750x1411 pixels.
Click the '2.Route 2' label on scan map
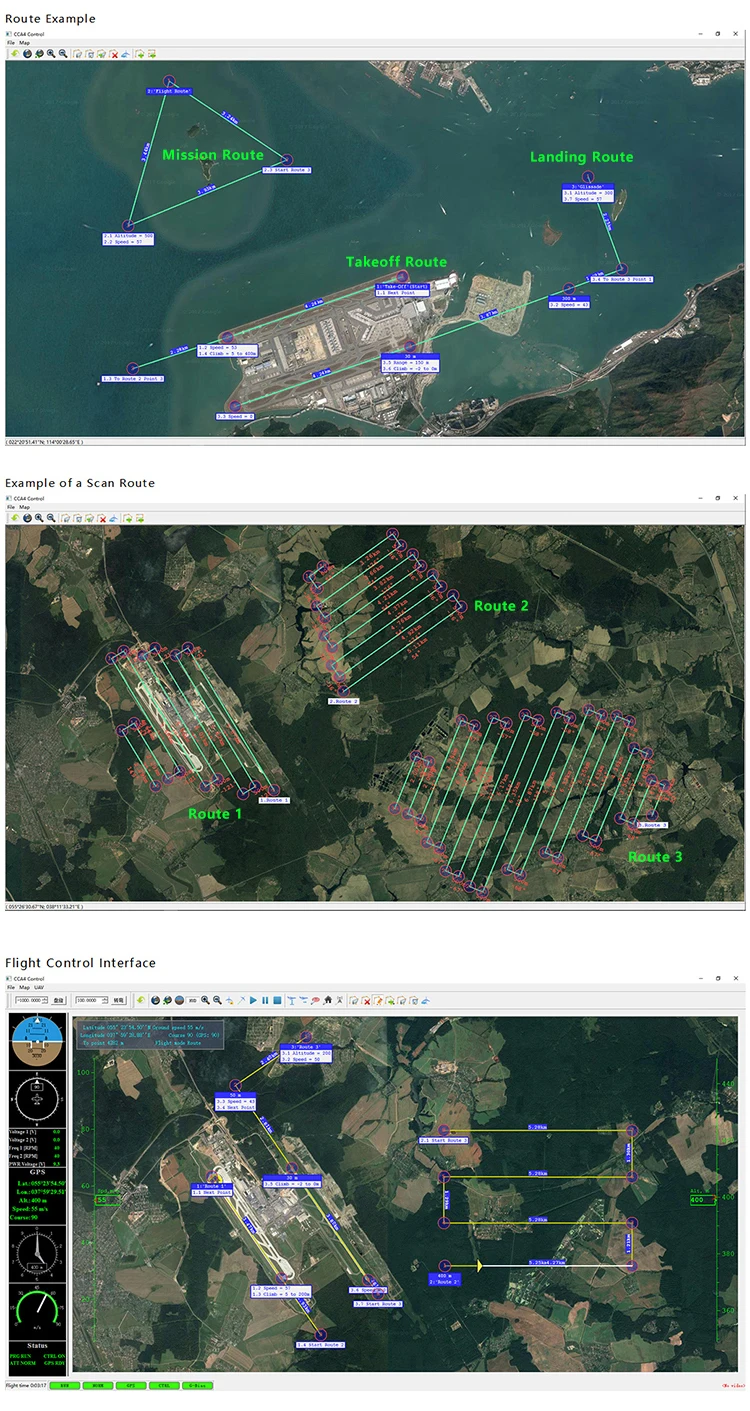pos(343,701)
